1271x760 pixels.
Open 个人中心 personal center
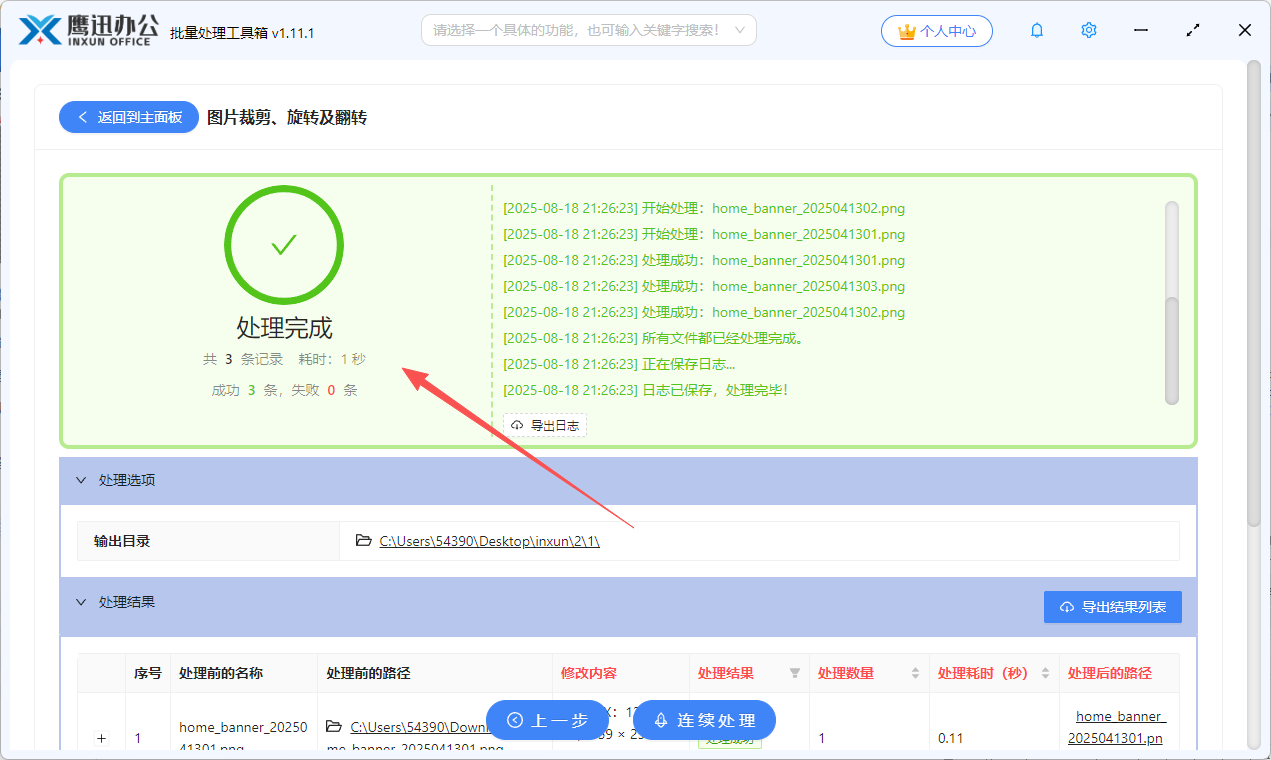click(937, 31)
